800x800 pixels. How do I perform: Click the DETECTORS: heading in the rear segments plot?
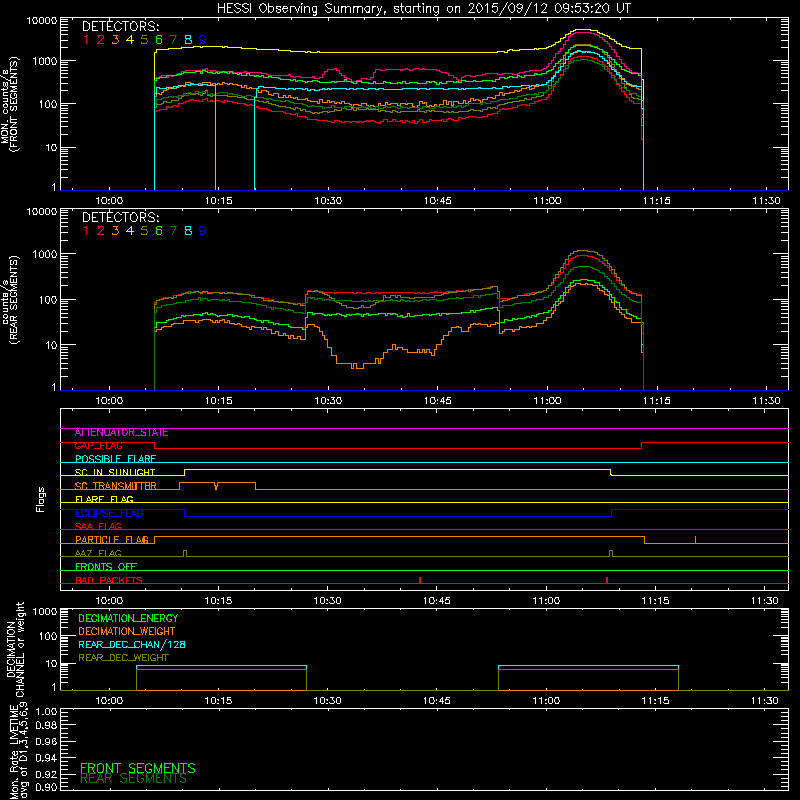click(x=120, y=217)
